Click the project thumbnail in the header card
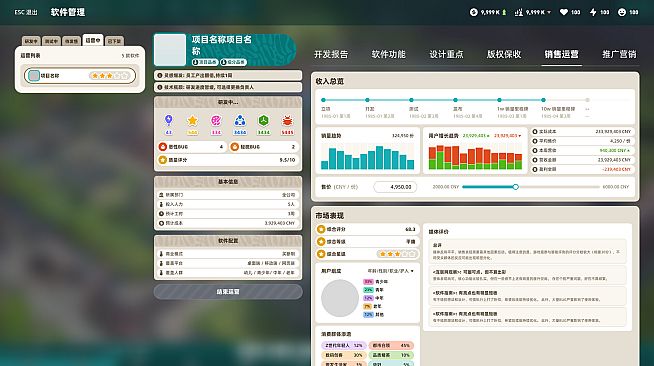 pyautogui.click(x=170, y=50)
